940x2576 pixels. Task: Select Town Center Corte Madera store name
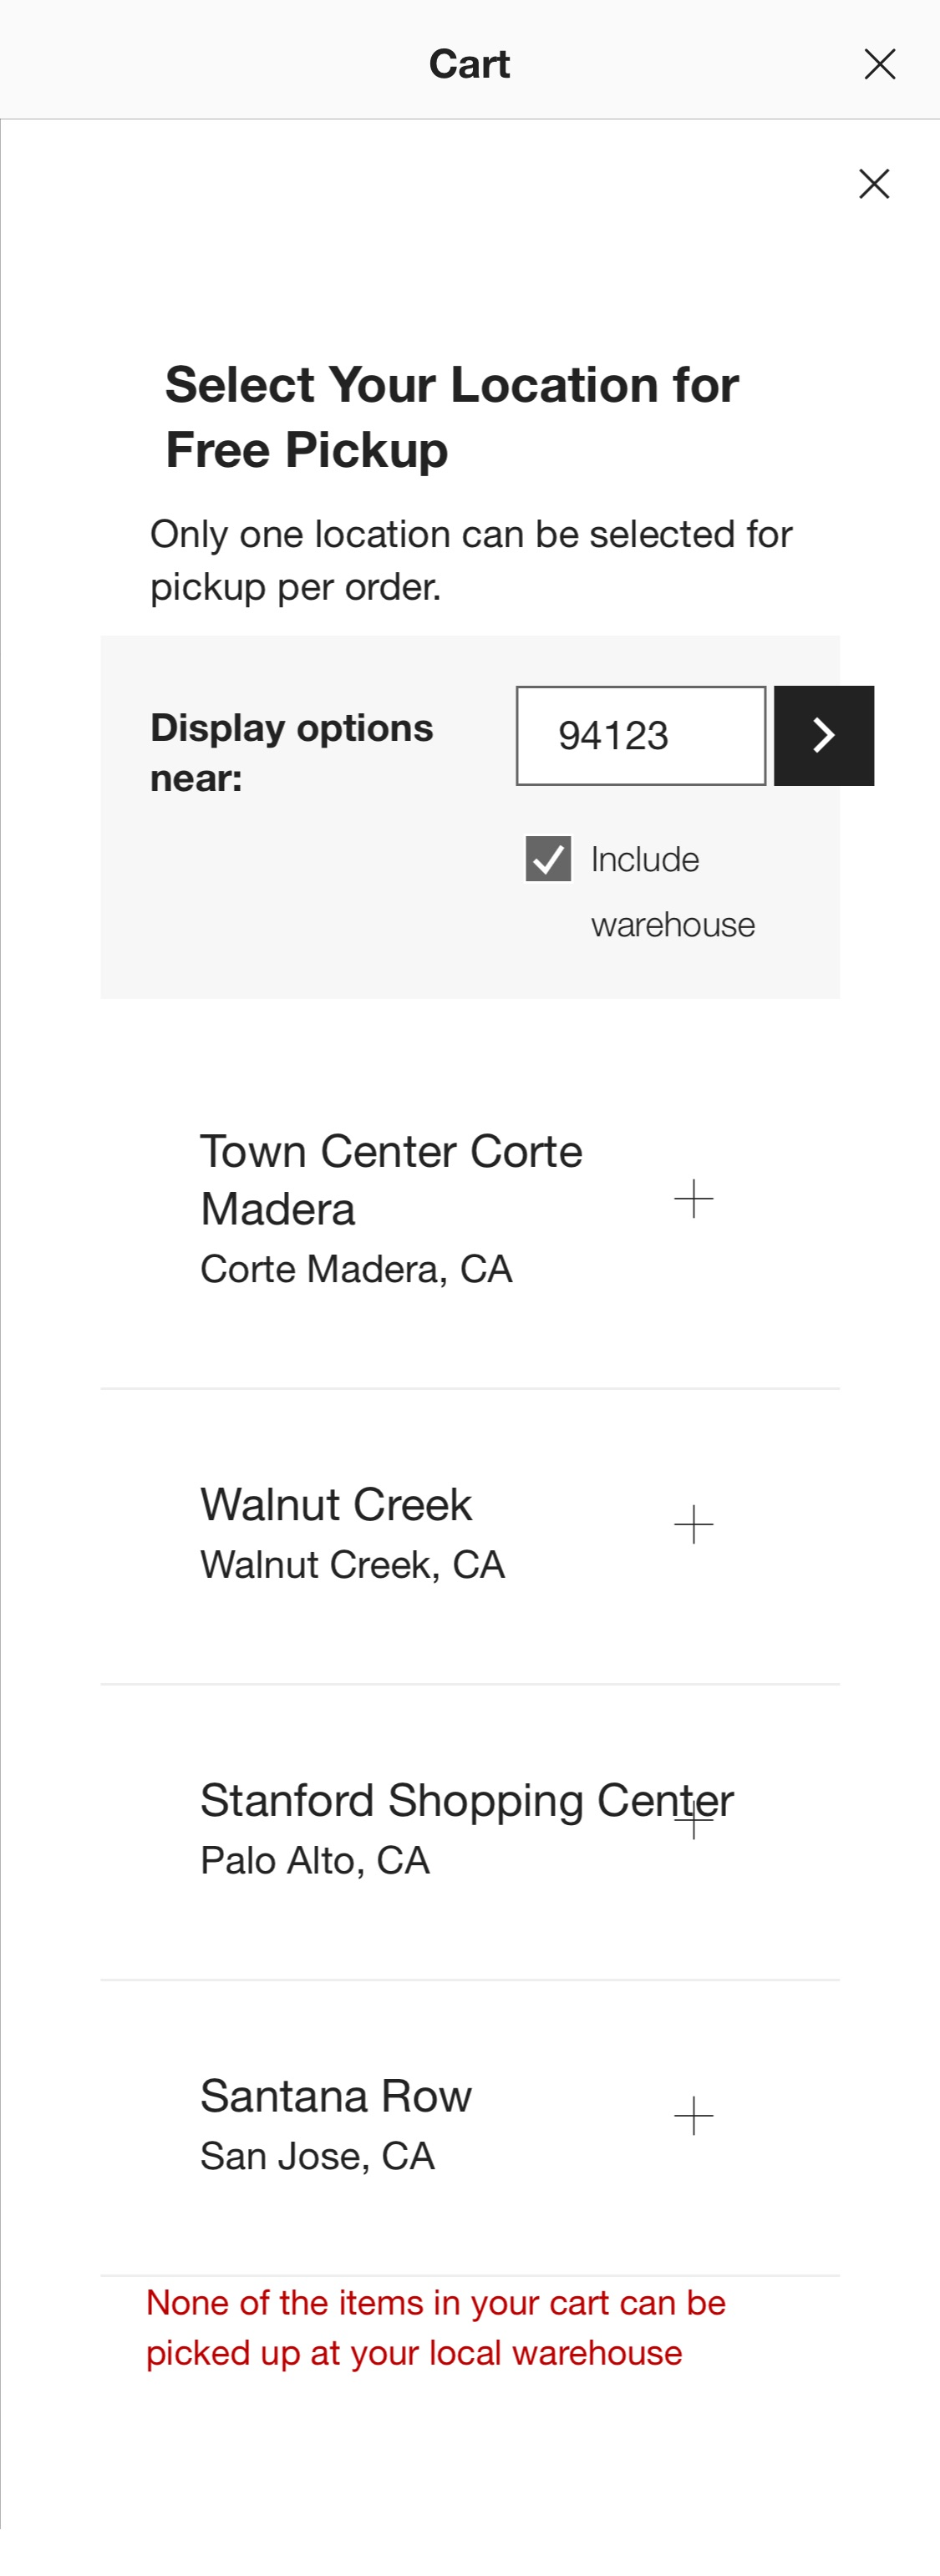(x=390, y=1180)
